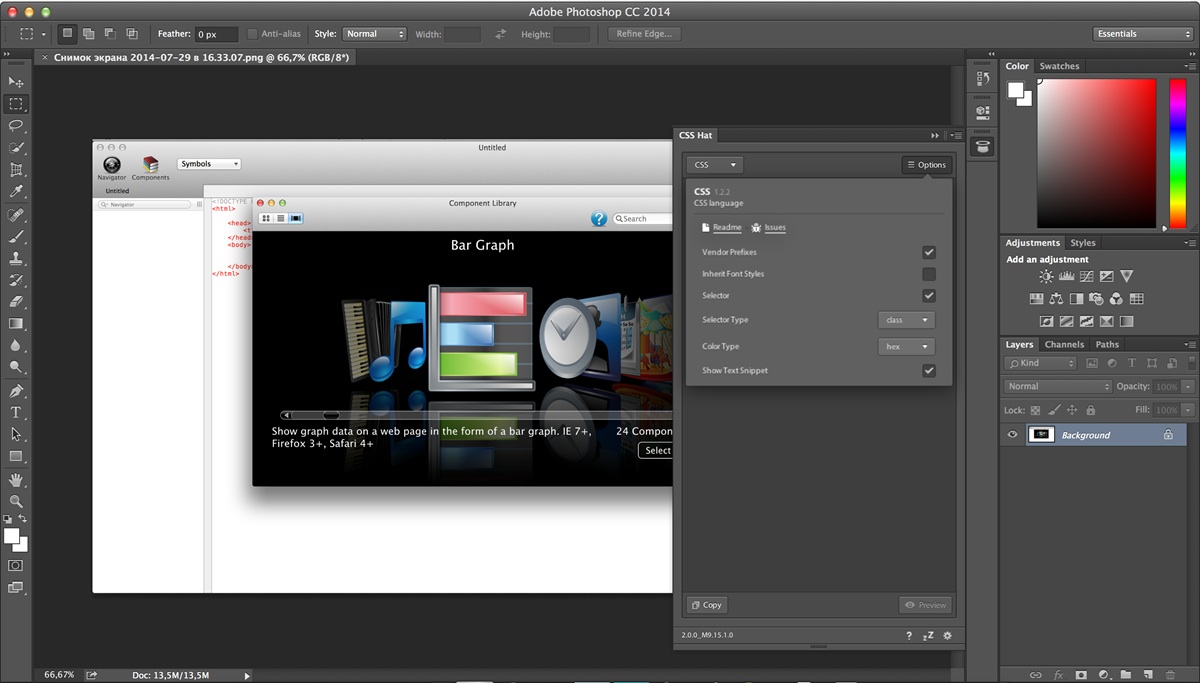Switch to the Paths tab
Viewport: 1200px width, 683px height.
click(1107, 345)
